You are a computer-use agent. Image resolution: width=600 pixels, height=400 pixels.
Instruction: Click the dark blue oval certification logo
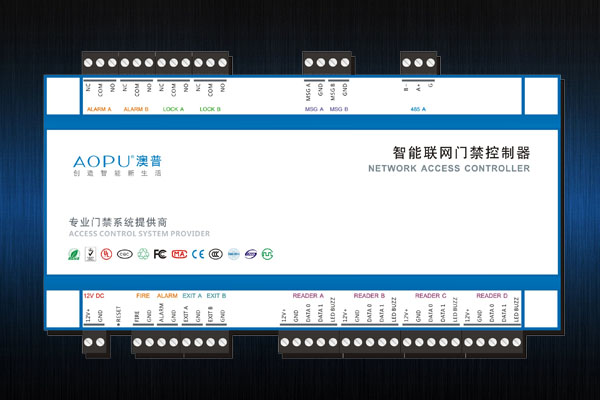251,254
